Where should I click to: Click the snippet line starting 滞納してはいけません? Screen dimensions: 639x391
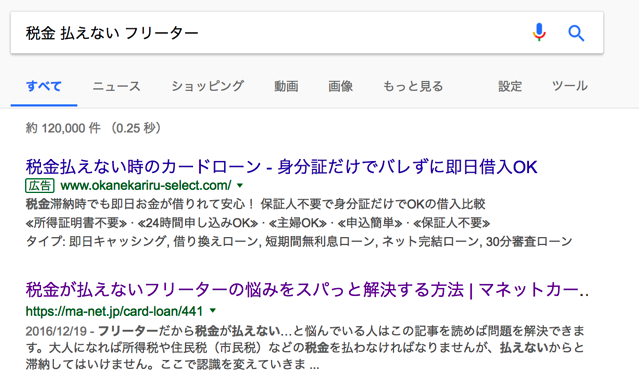coord(172,364)
